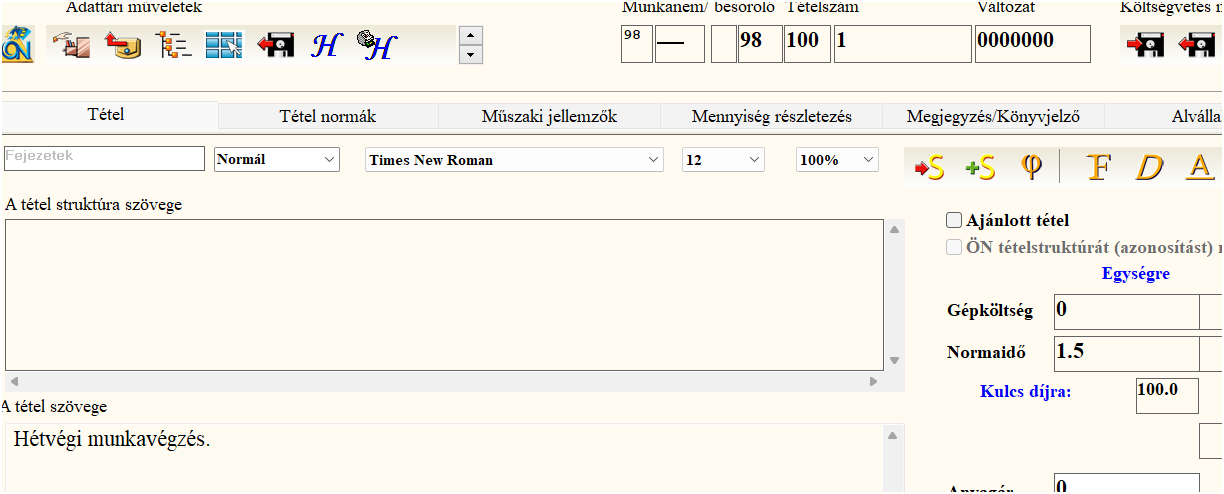Screen dimensions: 1224x494
Task: Open the Times New Roman font dropdown
Action: 515,160
